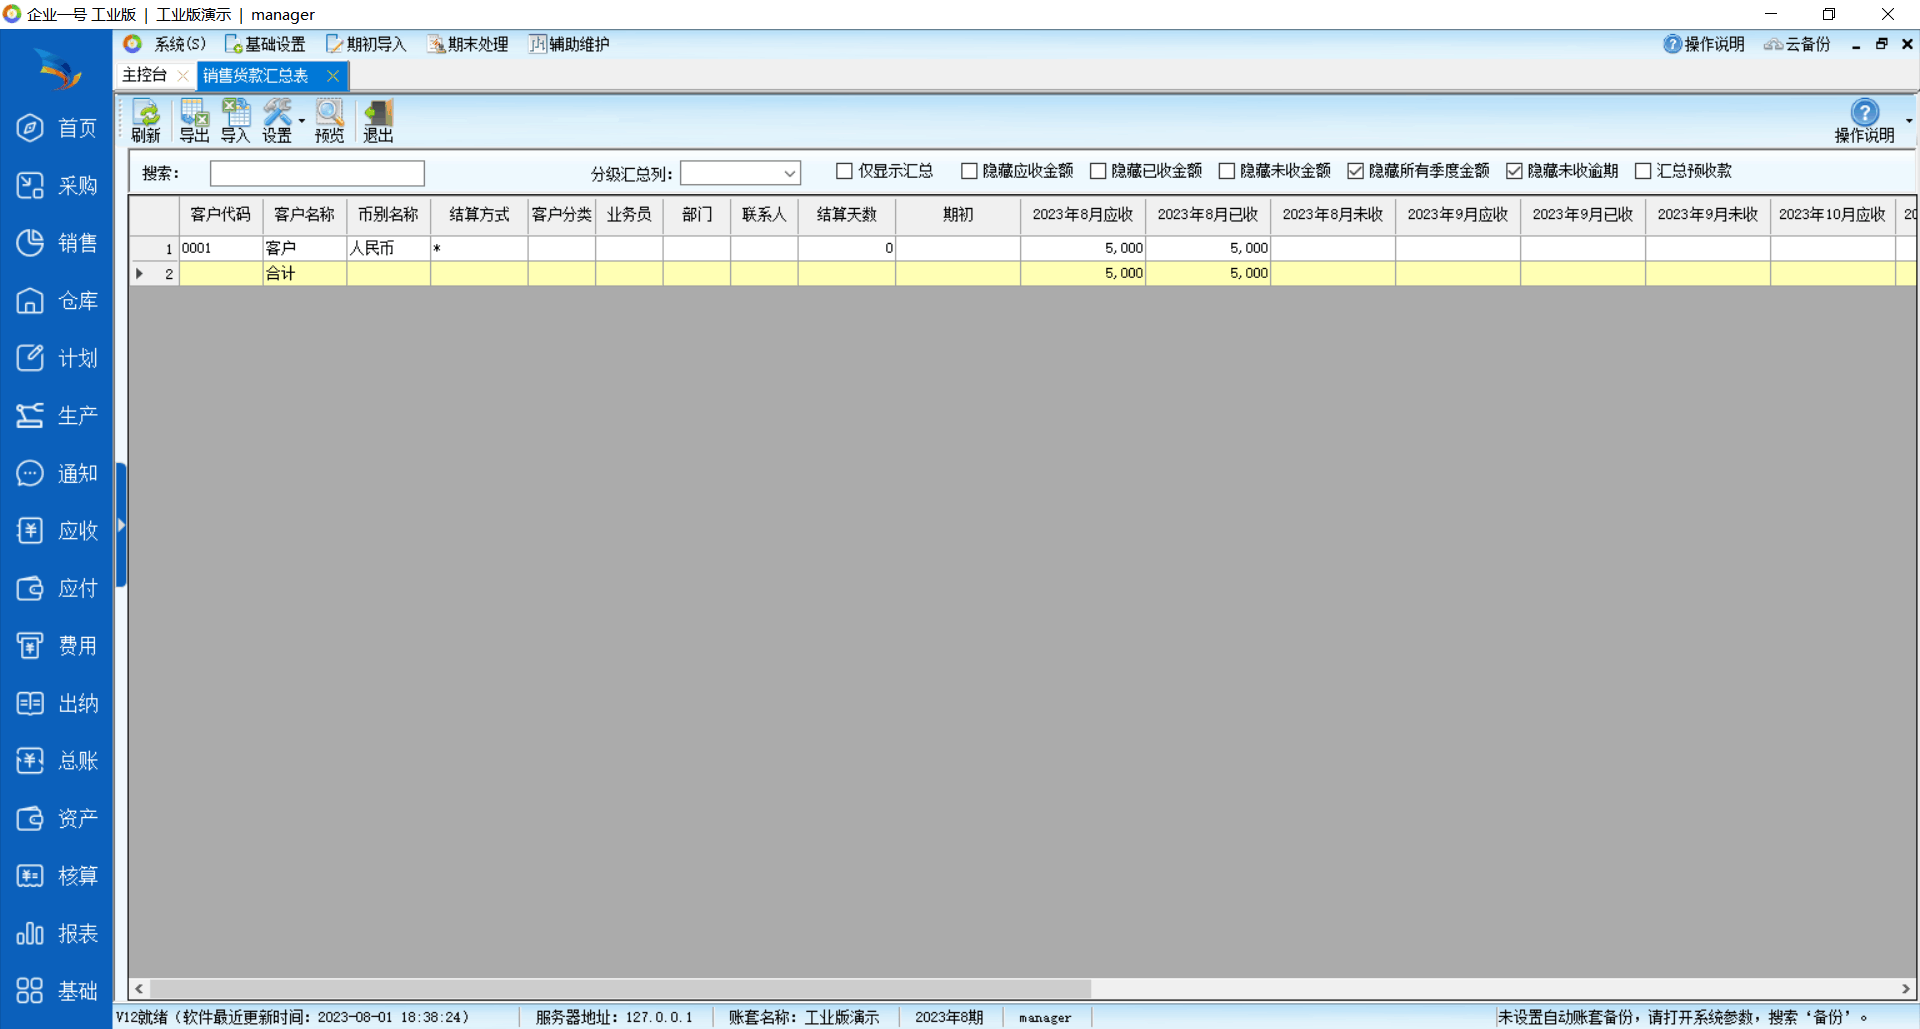This screenshot has width=1920, height=1029.
Task: Open the 设置 dropdown arrow in the toolbar
Action: pyautogui.click(x=302, y=121)
